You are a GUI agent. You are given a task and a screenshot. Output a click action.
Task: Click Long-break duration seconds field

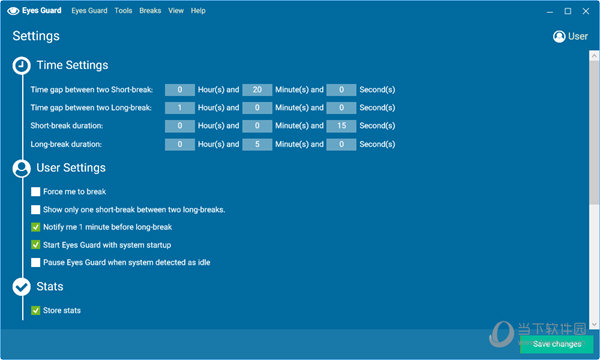pyautogui.click(x=341, y=144)
